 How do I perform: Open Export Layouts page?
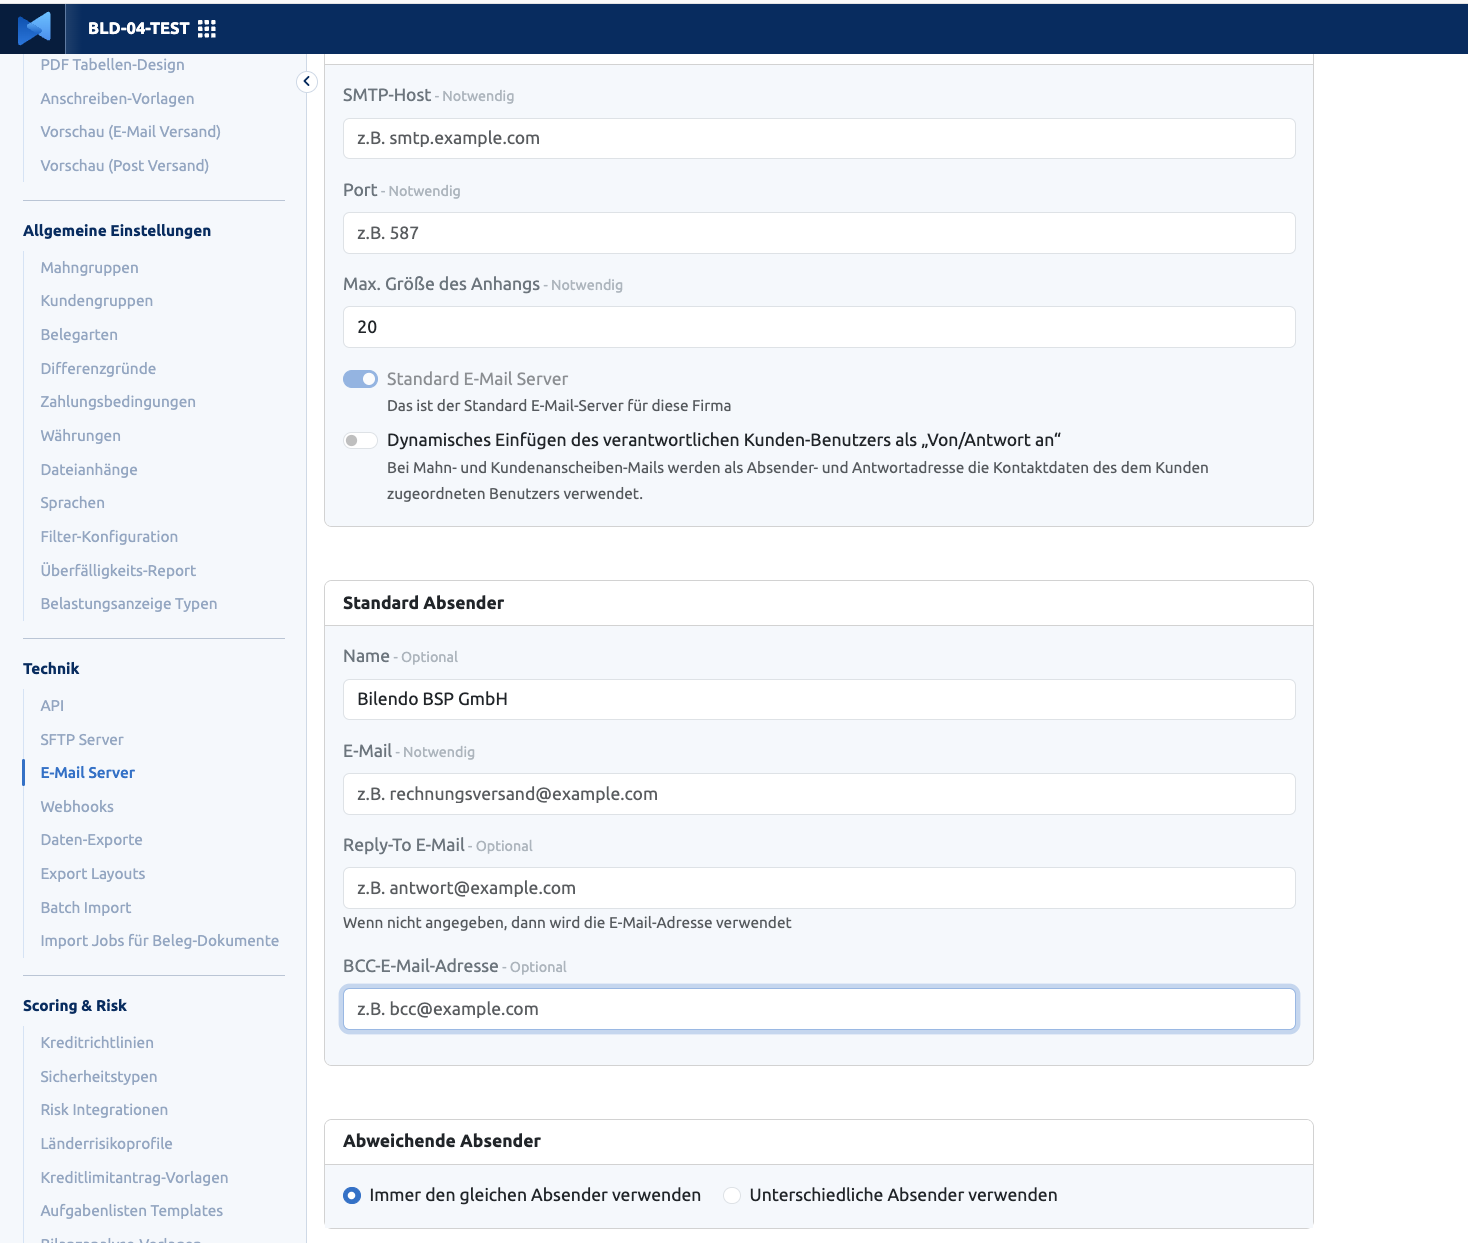click(x=92, y=874)
